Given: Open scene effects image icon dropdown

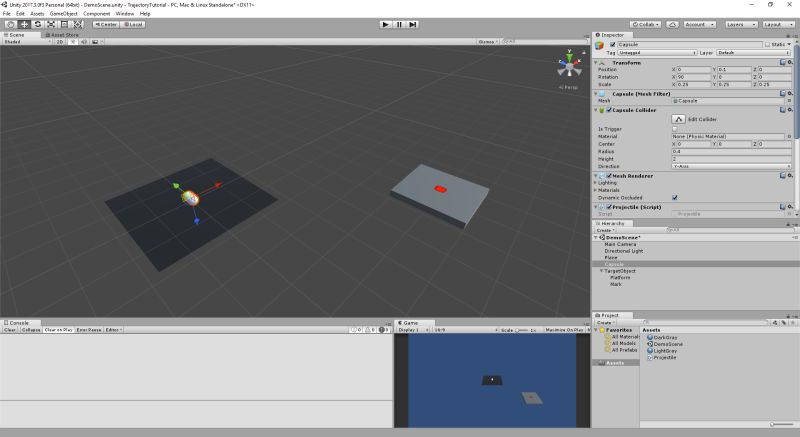Looking at the screenshot, I should pos(96,42).
